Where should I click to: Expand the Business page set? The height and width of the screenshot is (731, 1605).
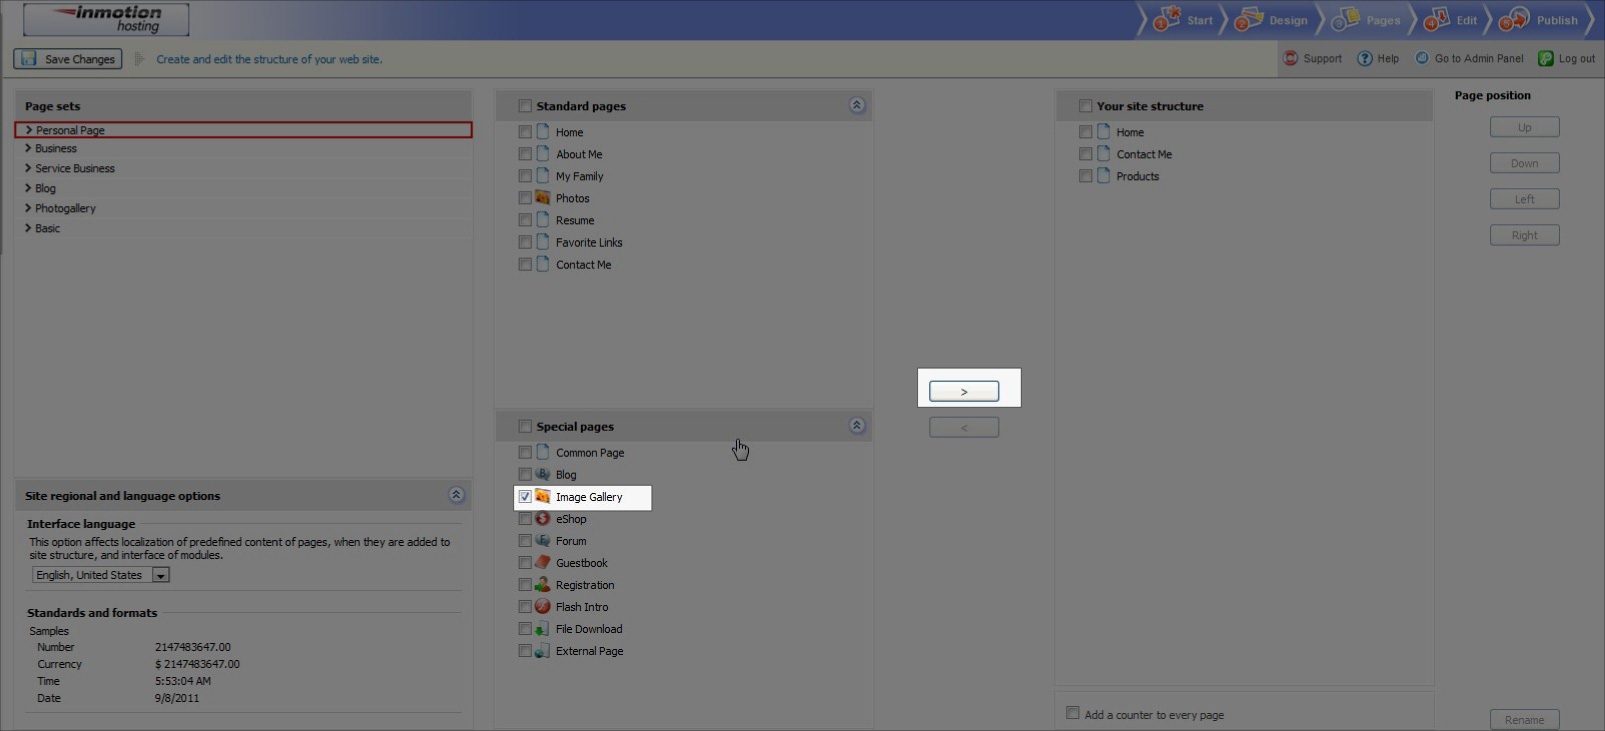click(x=28, y=148)
